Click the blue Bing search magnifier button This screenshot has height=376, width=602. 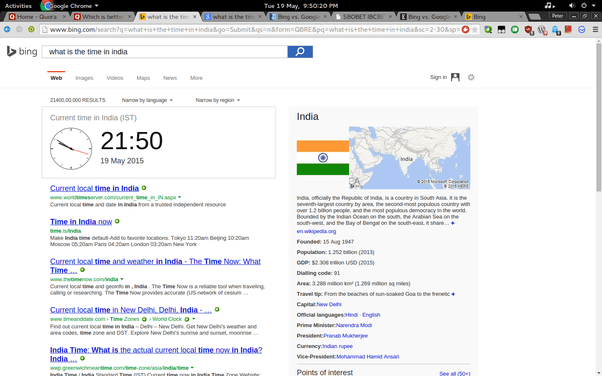tap(300, 51)
